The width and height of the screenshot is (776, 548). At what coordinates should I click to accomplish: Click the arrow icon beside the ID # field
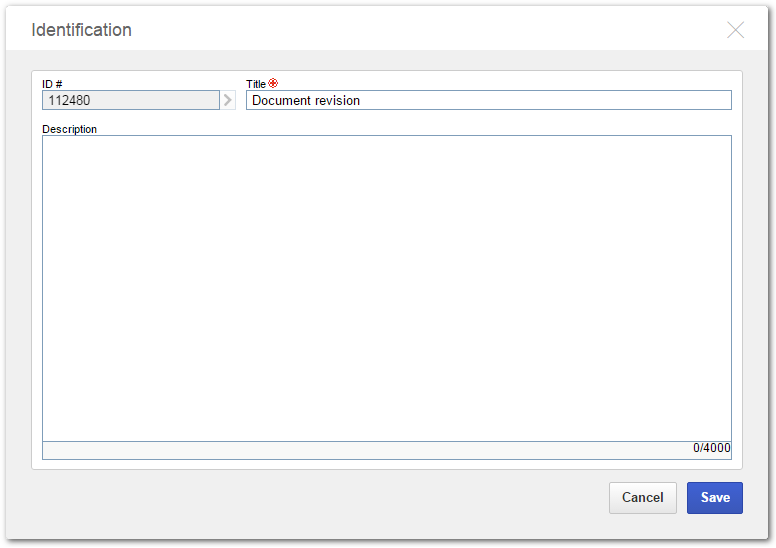point(228,100)
